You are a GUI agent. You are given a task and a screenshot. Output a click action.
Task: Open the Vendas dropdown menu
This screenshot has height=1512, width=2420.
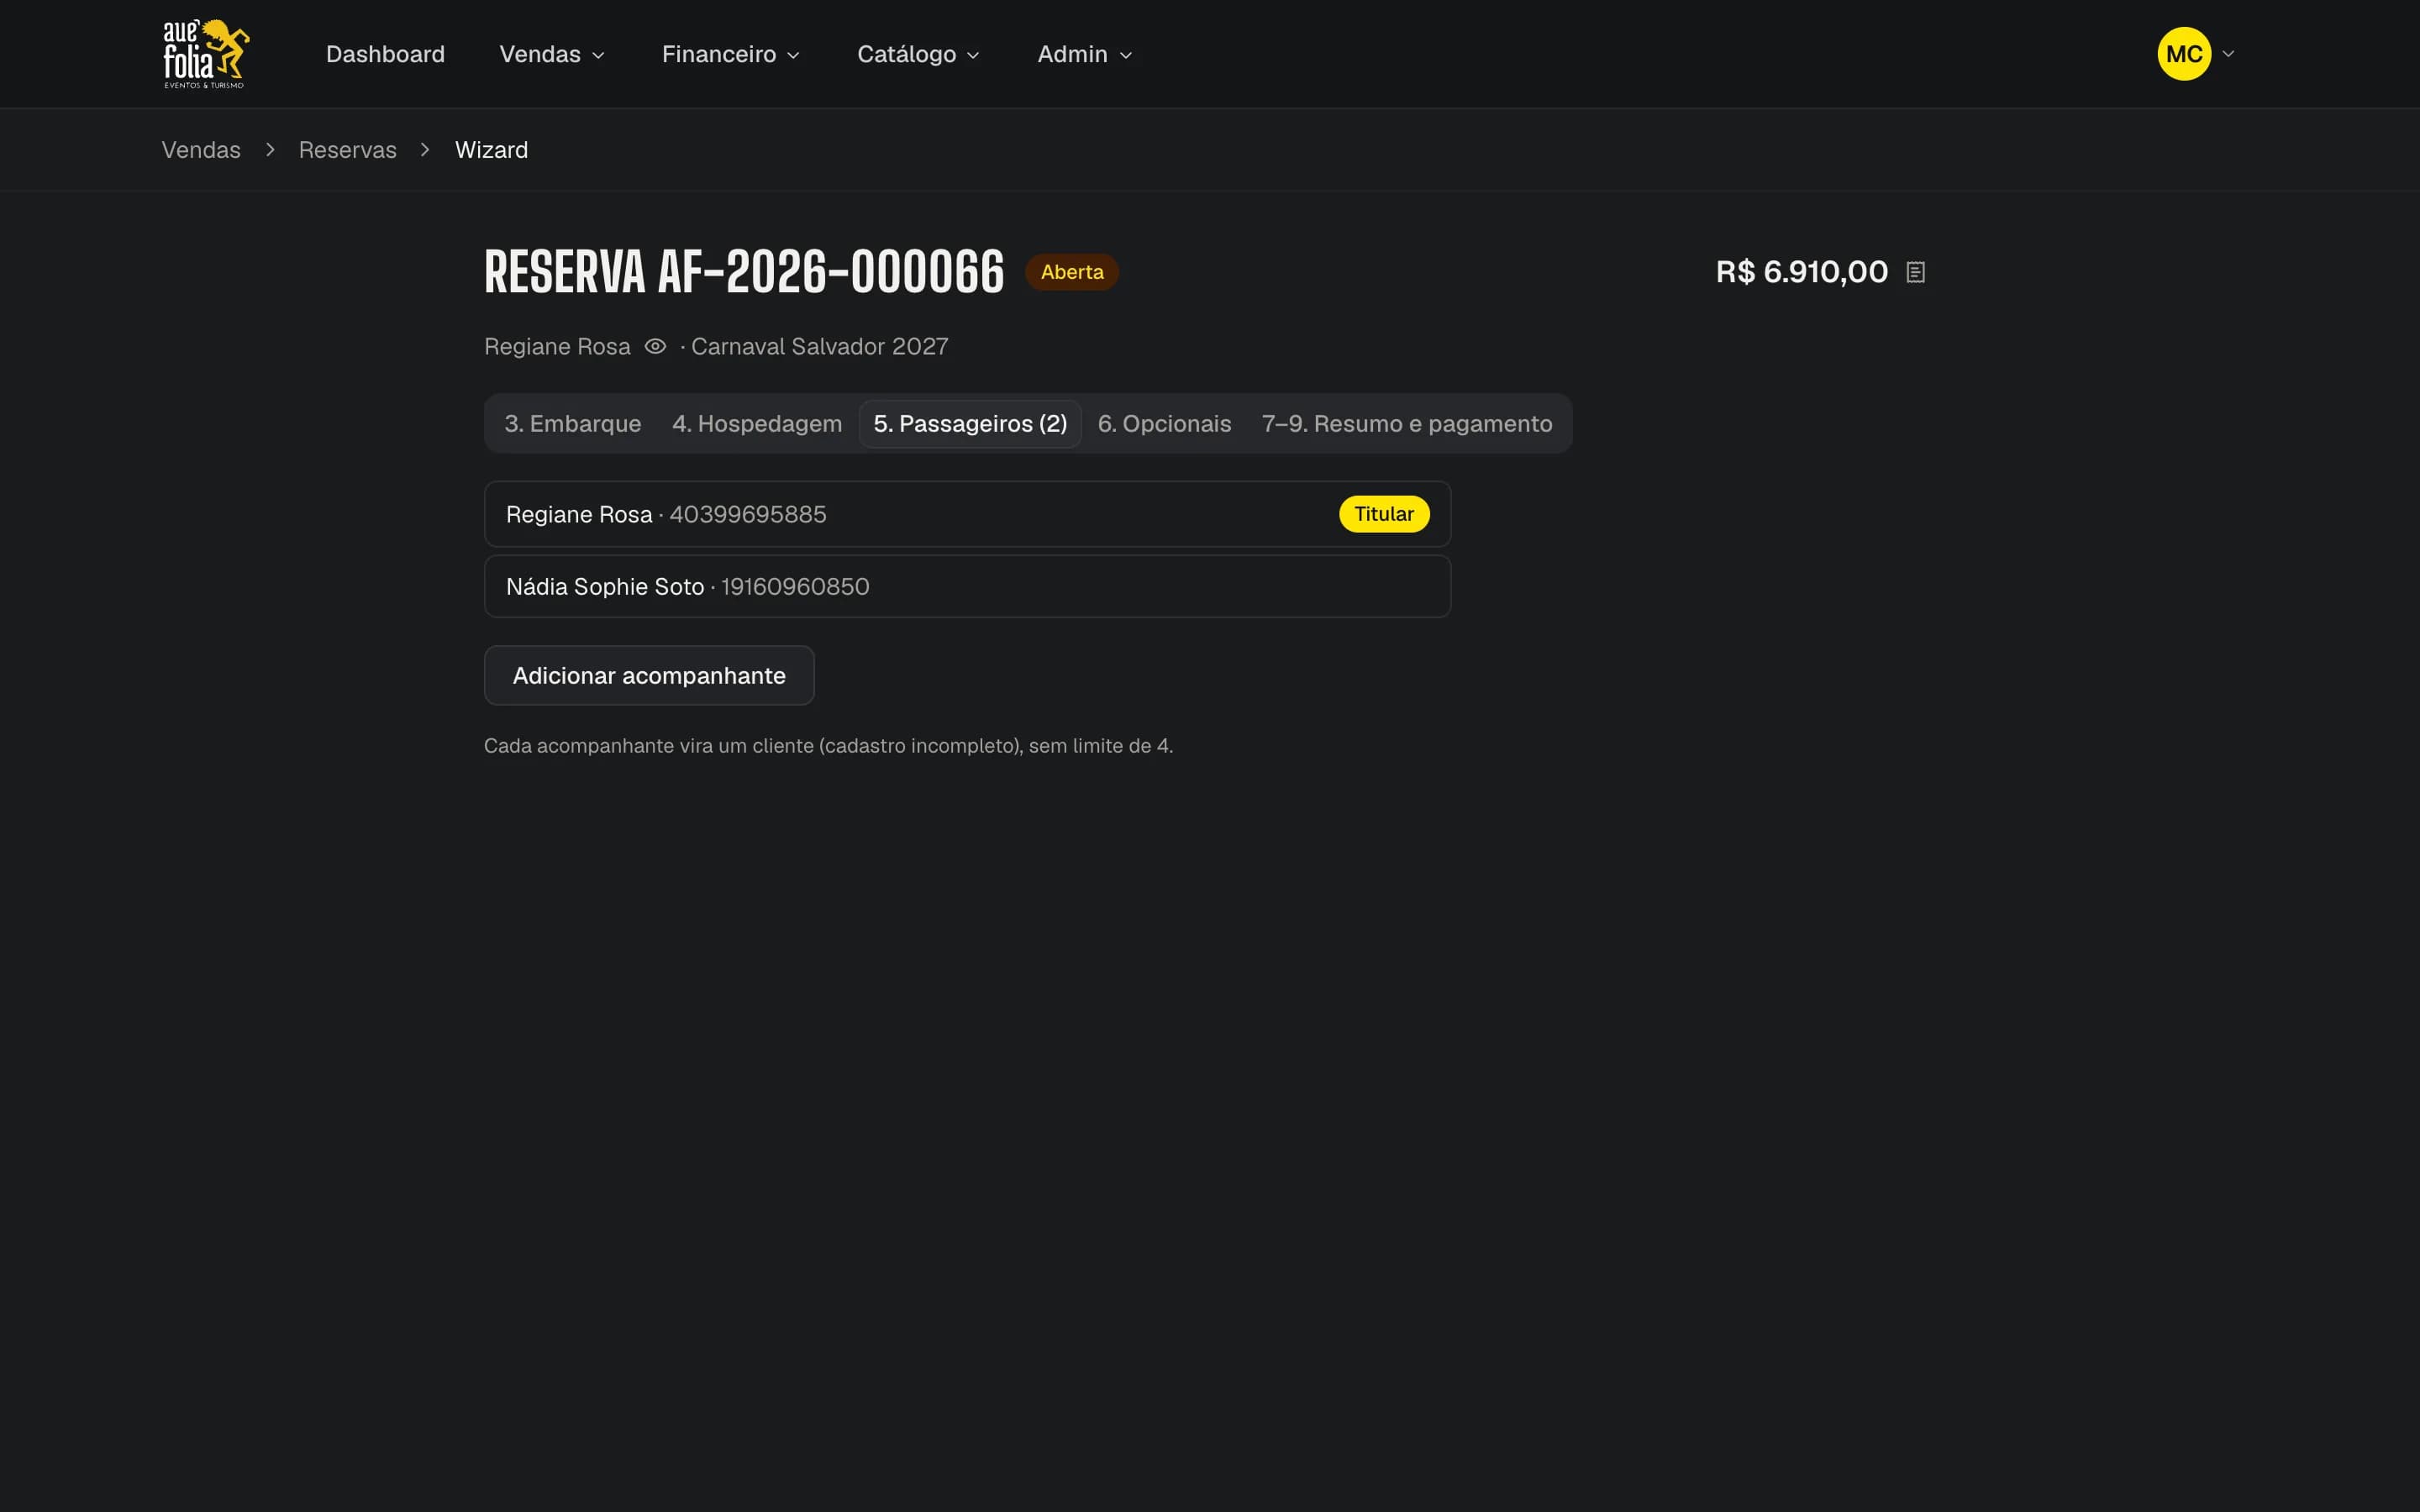pyautogui.click(x=552, y=54)
